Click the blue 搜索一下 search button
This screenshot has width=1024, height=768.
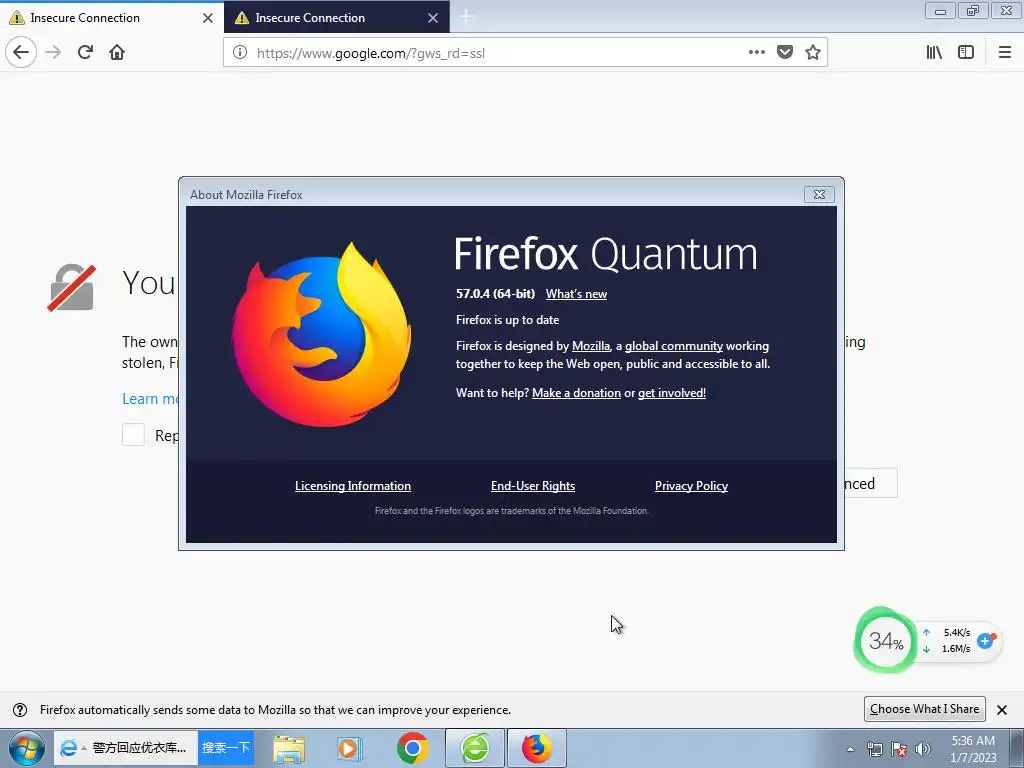pos(225,748)
